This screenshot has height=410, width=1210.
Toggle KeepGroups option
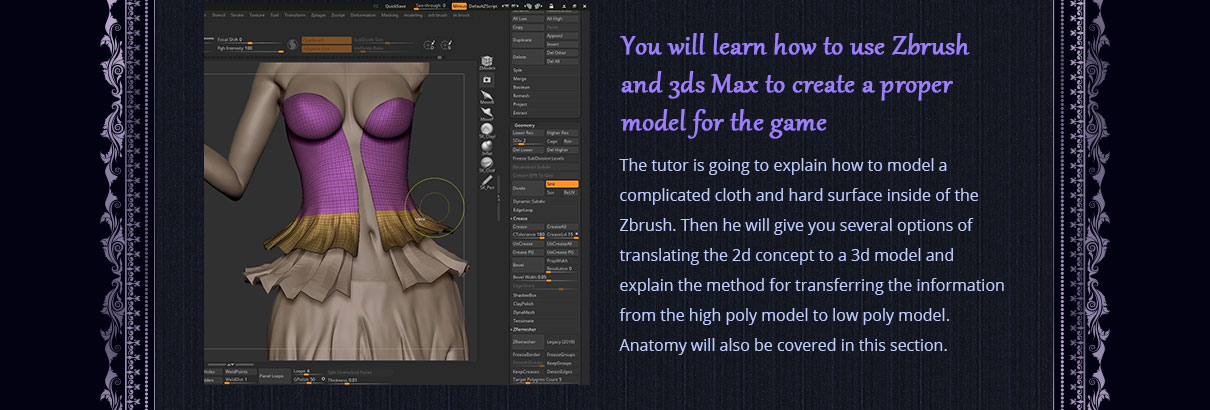click(x=561, y=363)
